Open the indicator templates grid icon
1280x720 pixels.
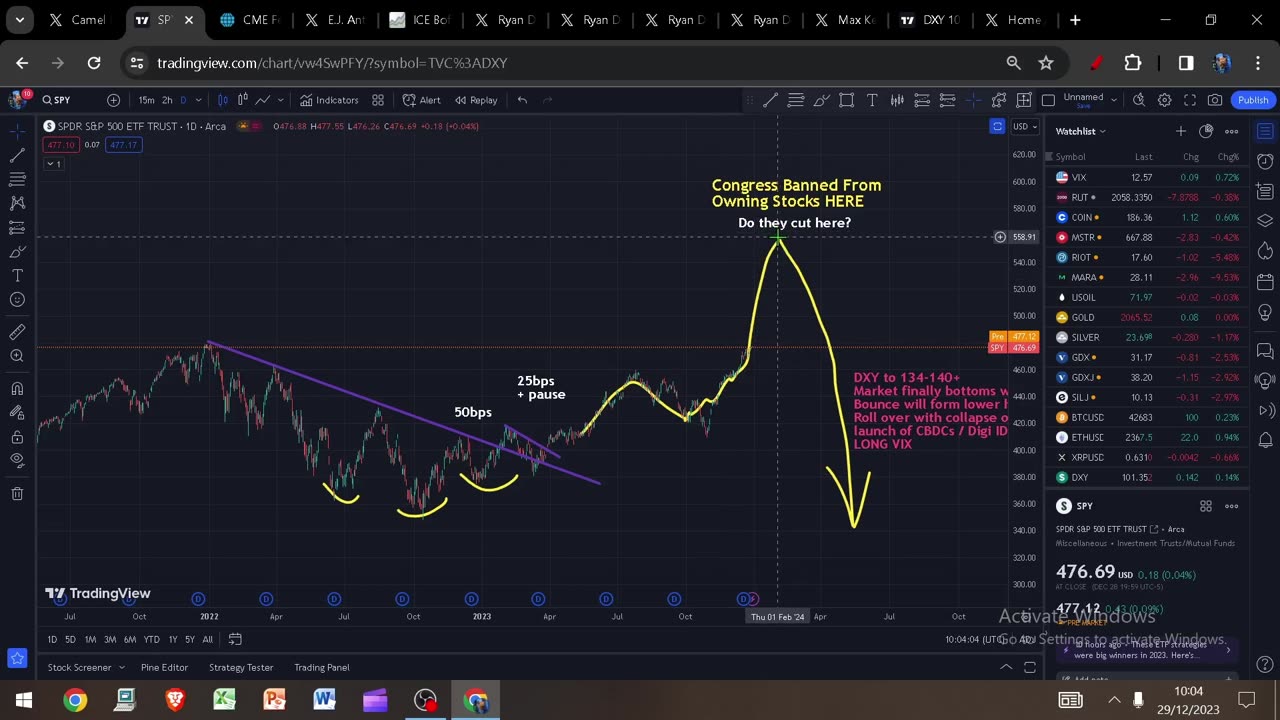[378, 100]
